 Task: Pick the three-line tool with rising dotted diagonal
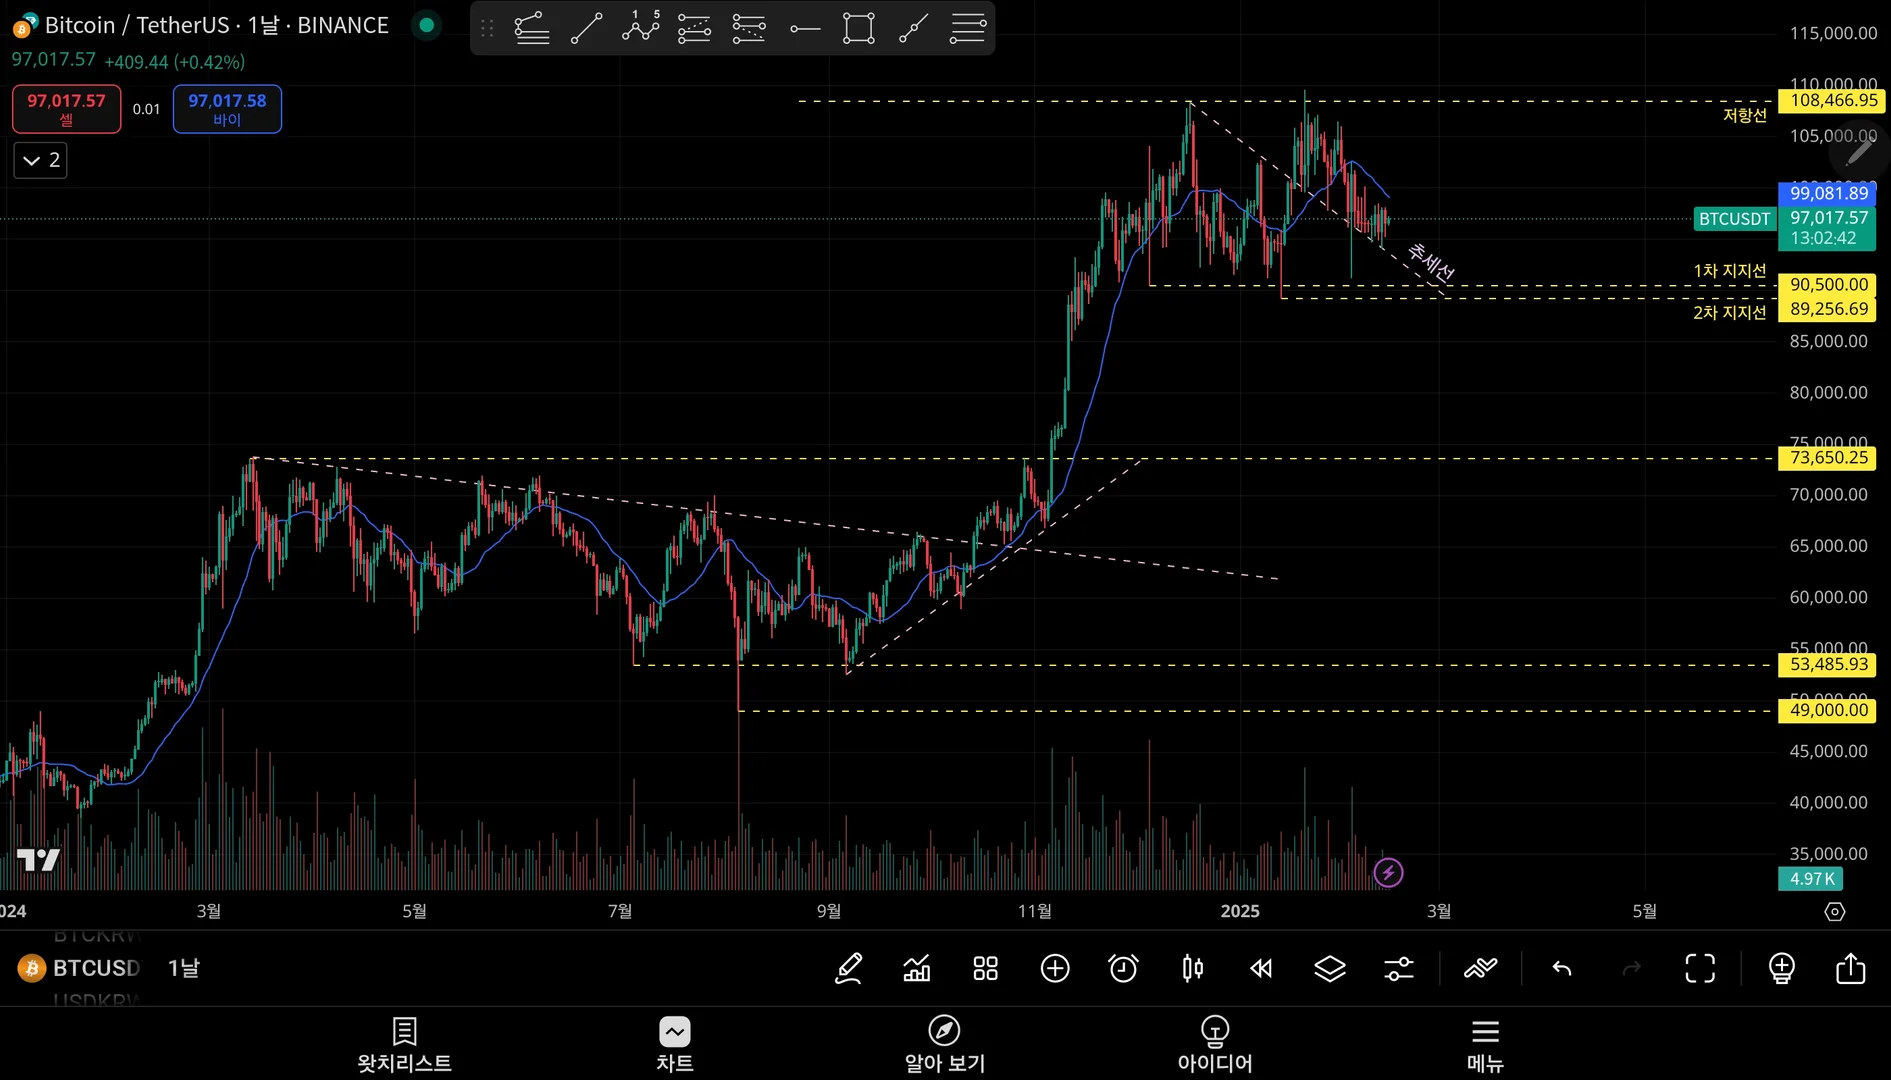[x=694, y=28]
